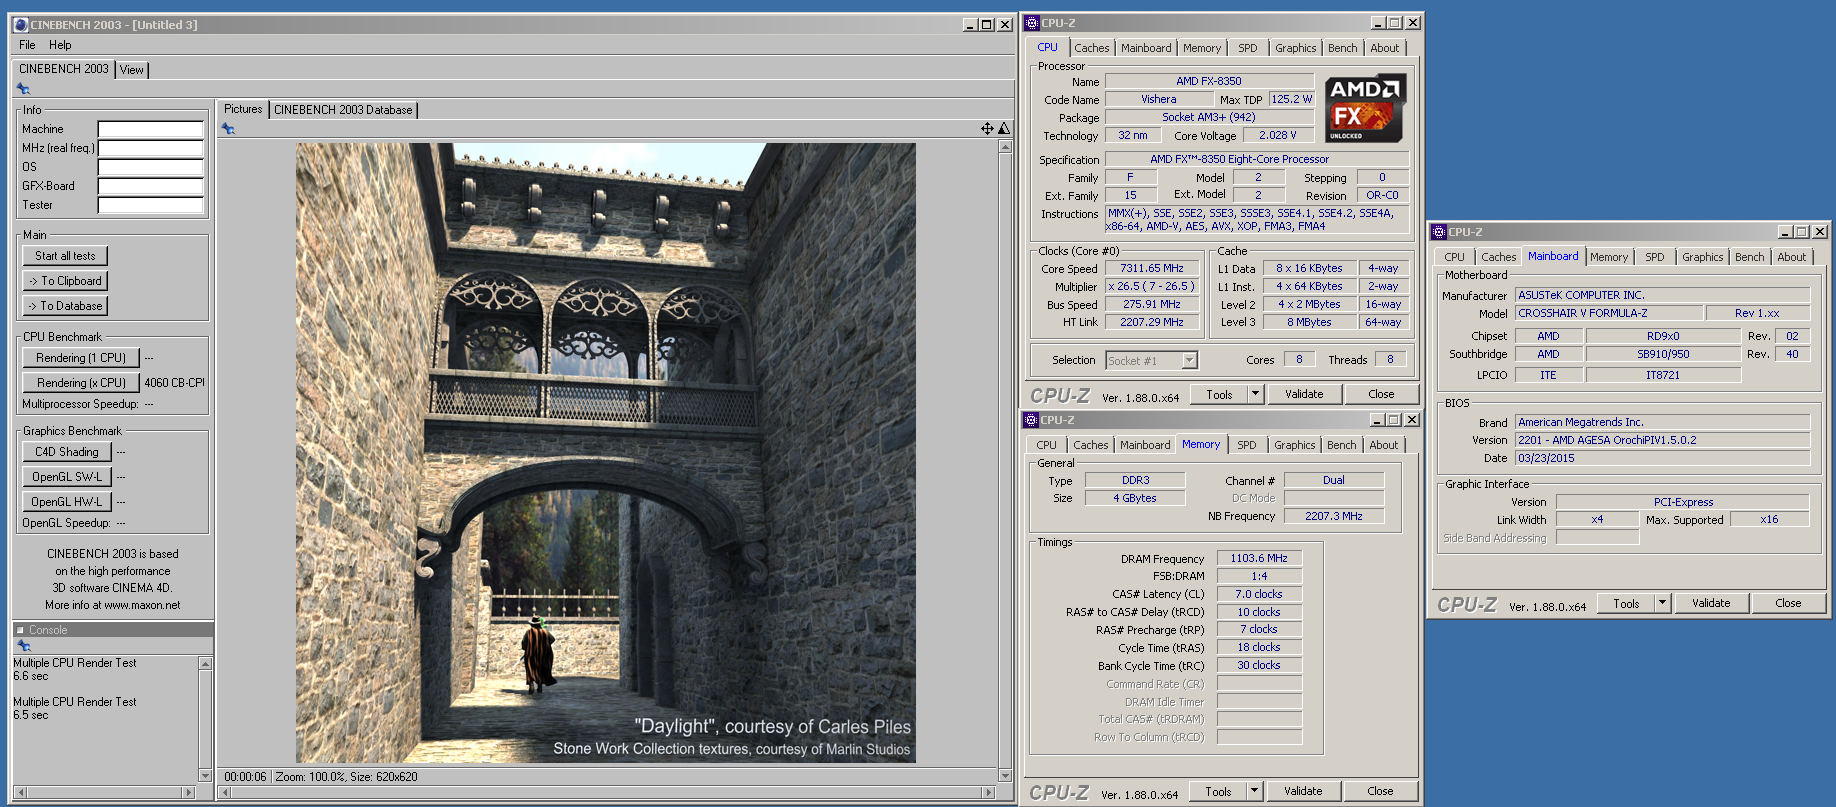The image size is (1836, 807).
Task: Select the Pictures tab
Action: pyautogui.click(x=243, y=109)
